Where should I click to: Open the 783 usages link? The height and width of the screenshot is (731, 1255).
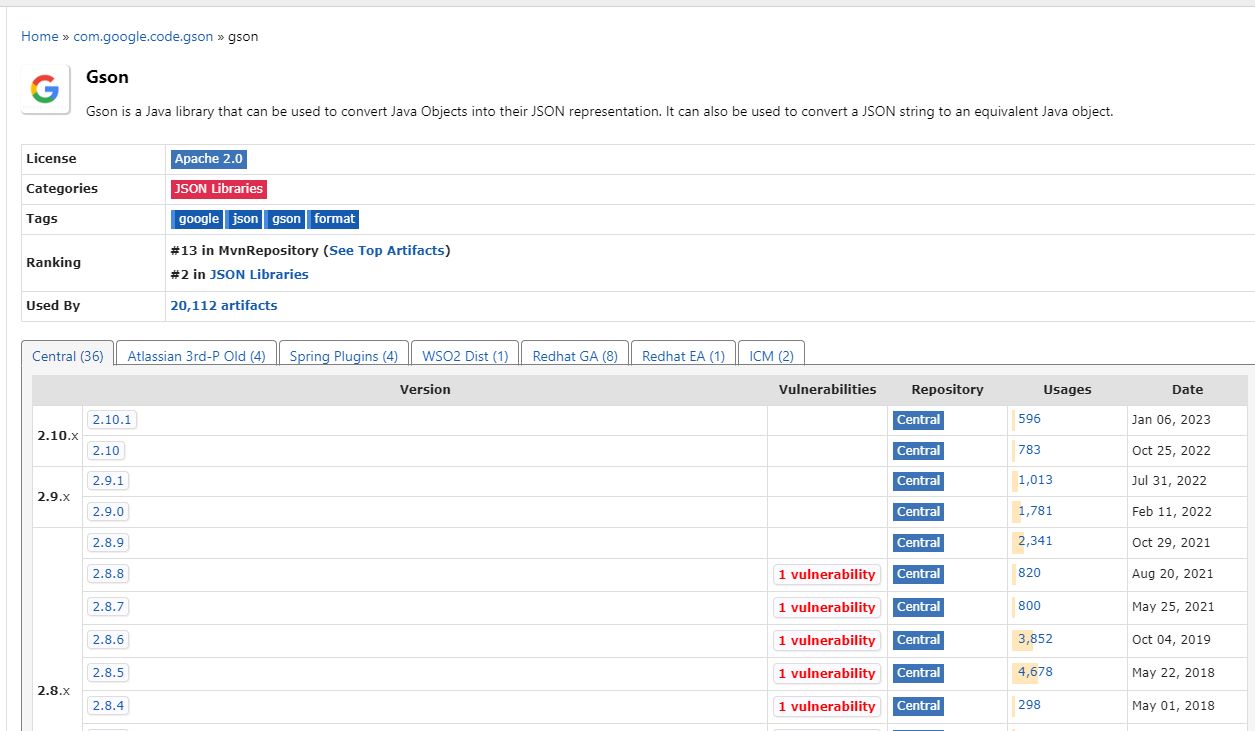(x=1029, y=450)
